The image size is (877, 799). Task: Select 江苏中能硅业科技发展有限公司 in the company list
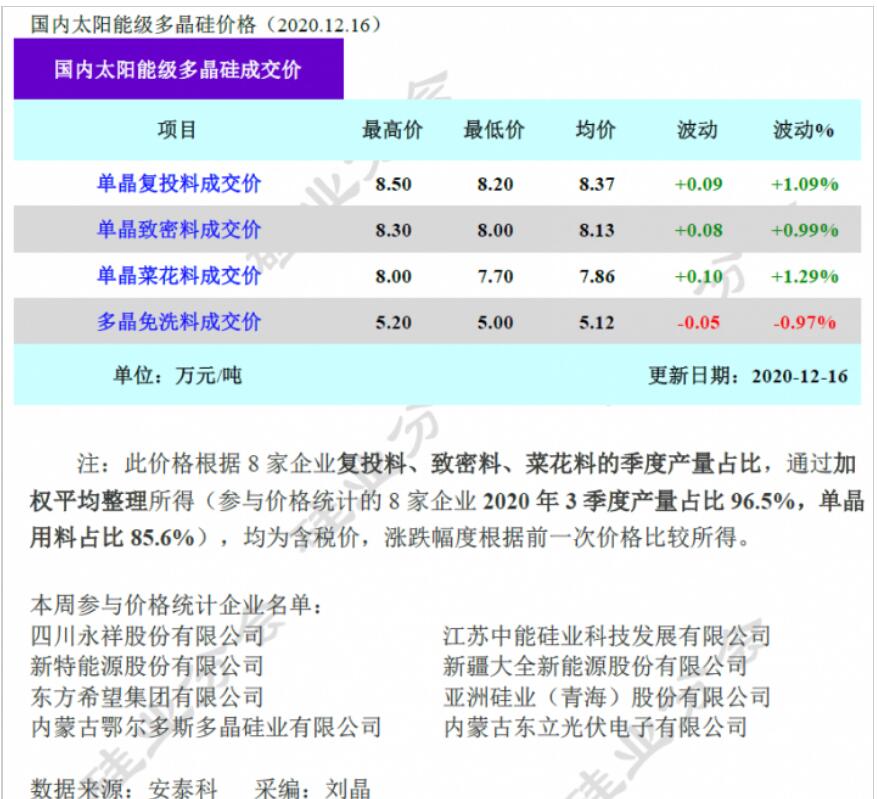pyautogui.click(x=607, y=636)
